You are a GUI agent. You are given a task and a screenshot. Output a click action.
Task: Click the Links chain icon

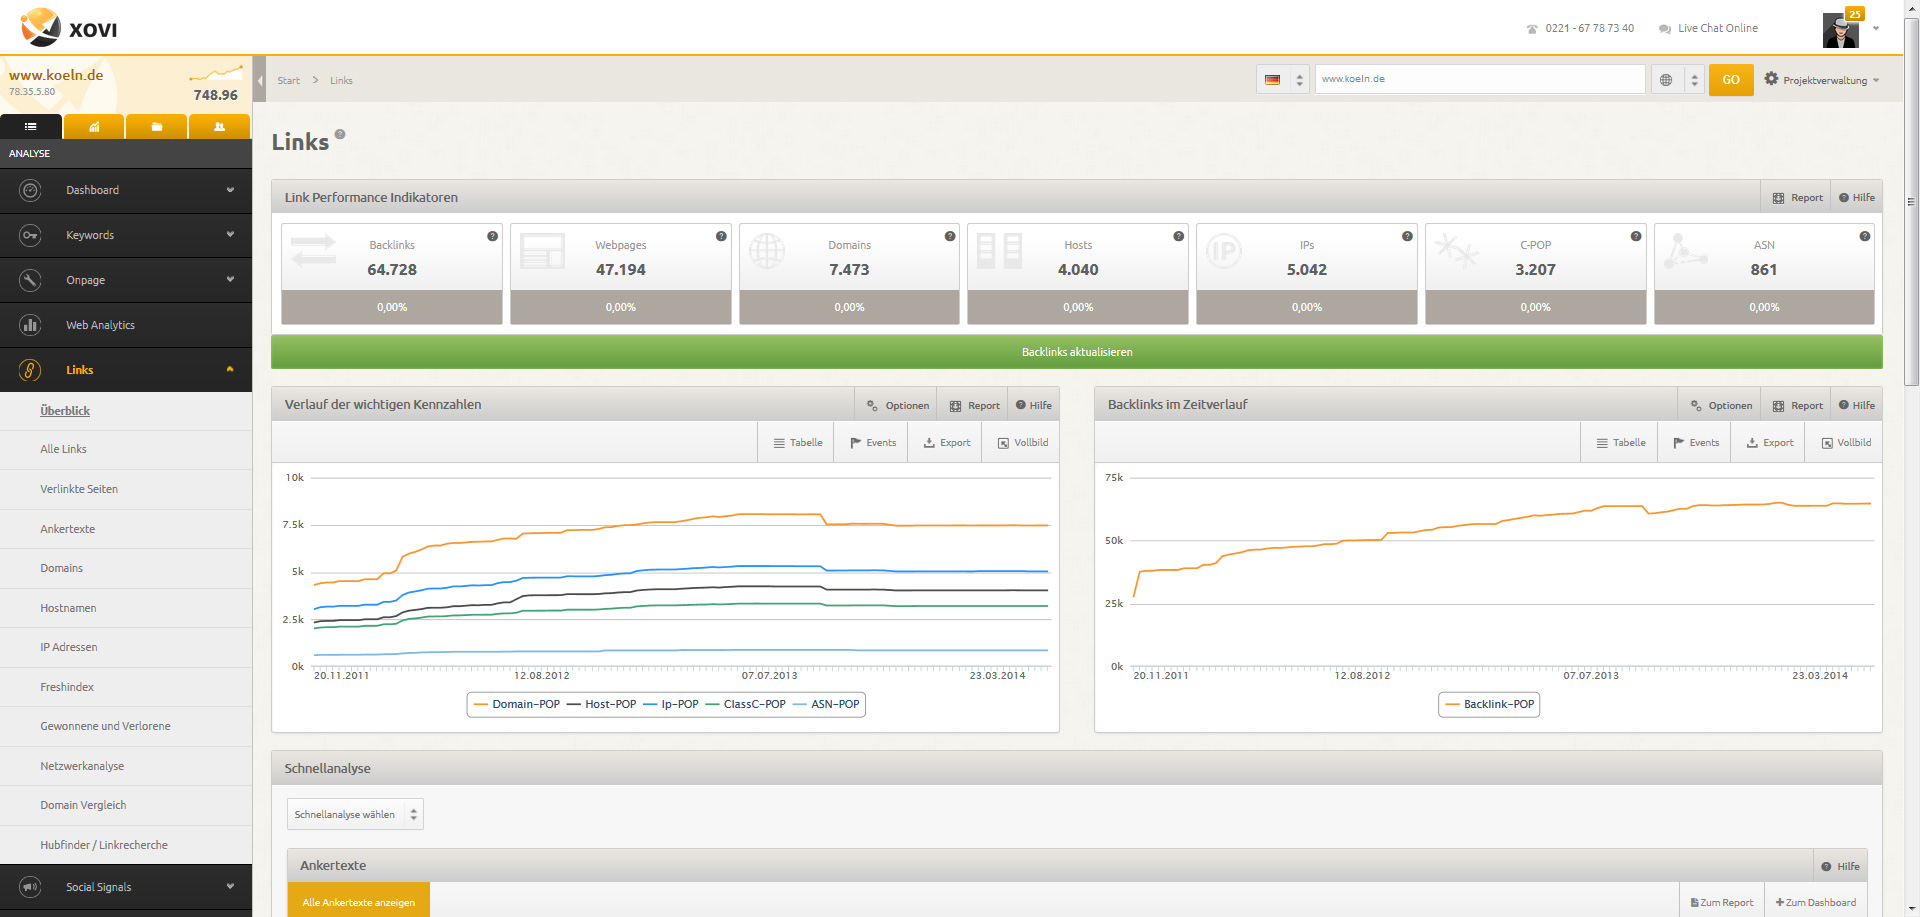point(30,370)
